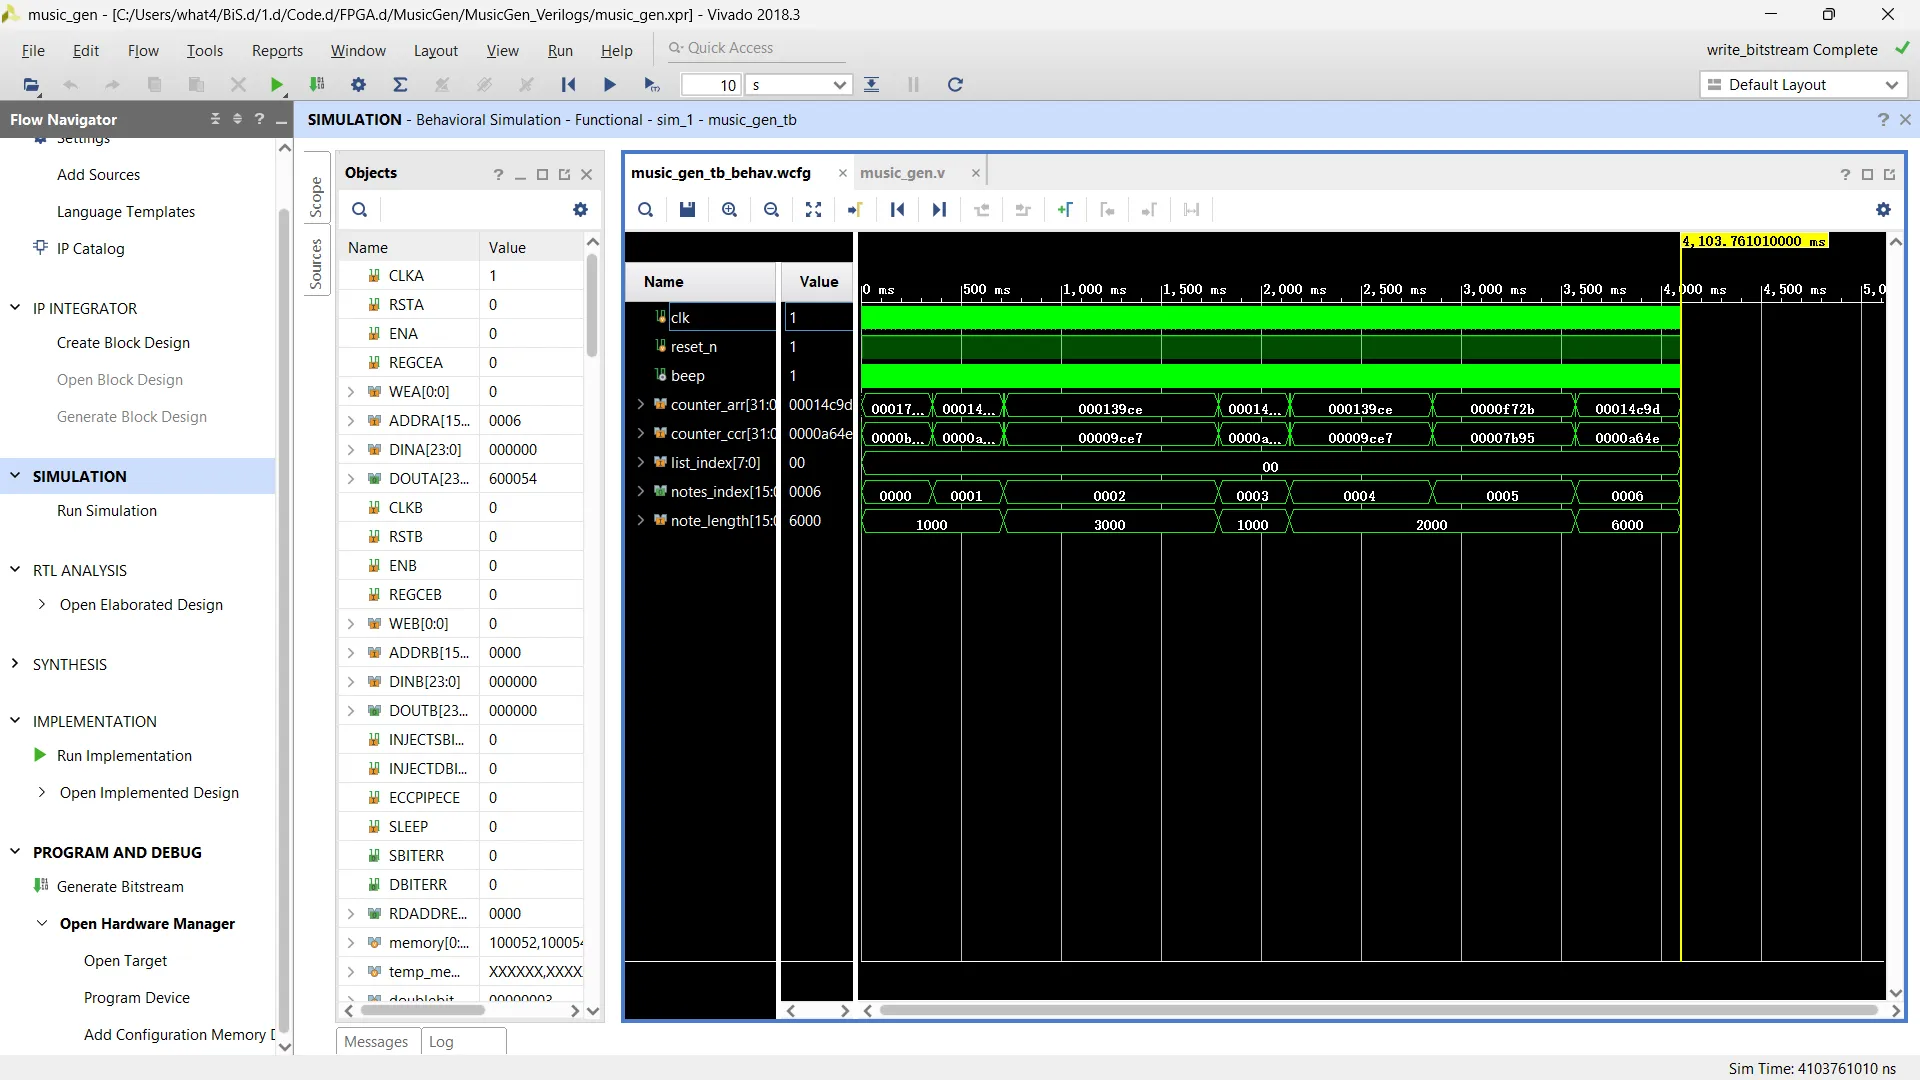
Task: Search in the Objects panel
Action: [360, 210]
